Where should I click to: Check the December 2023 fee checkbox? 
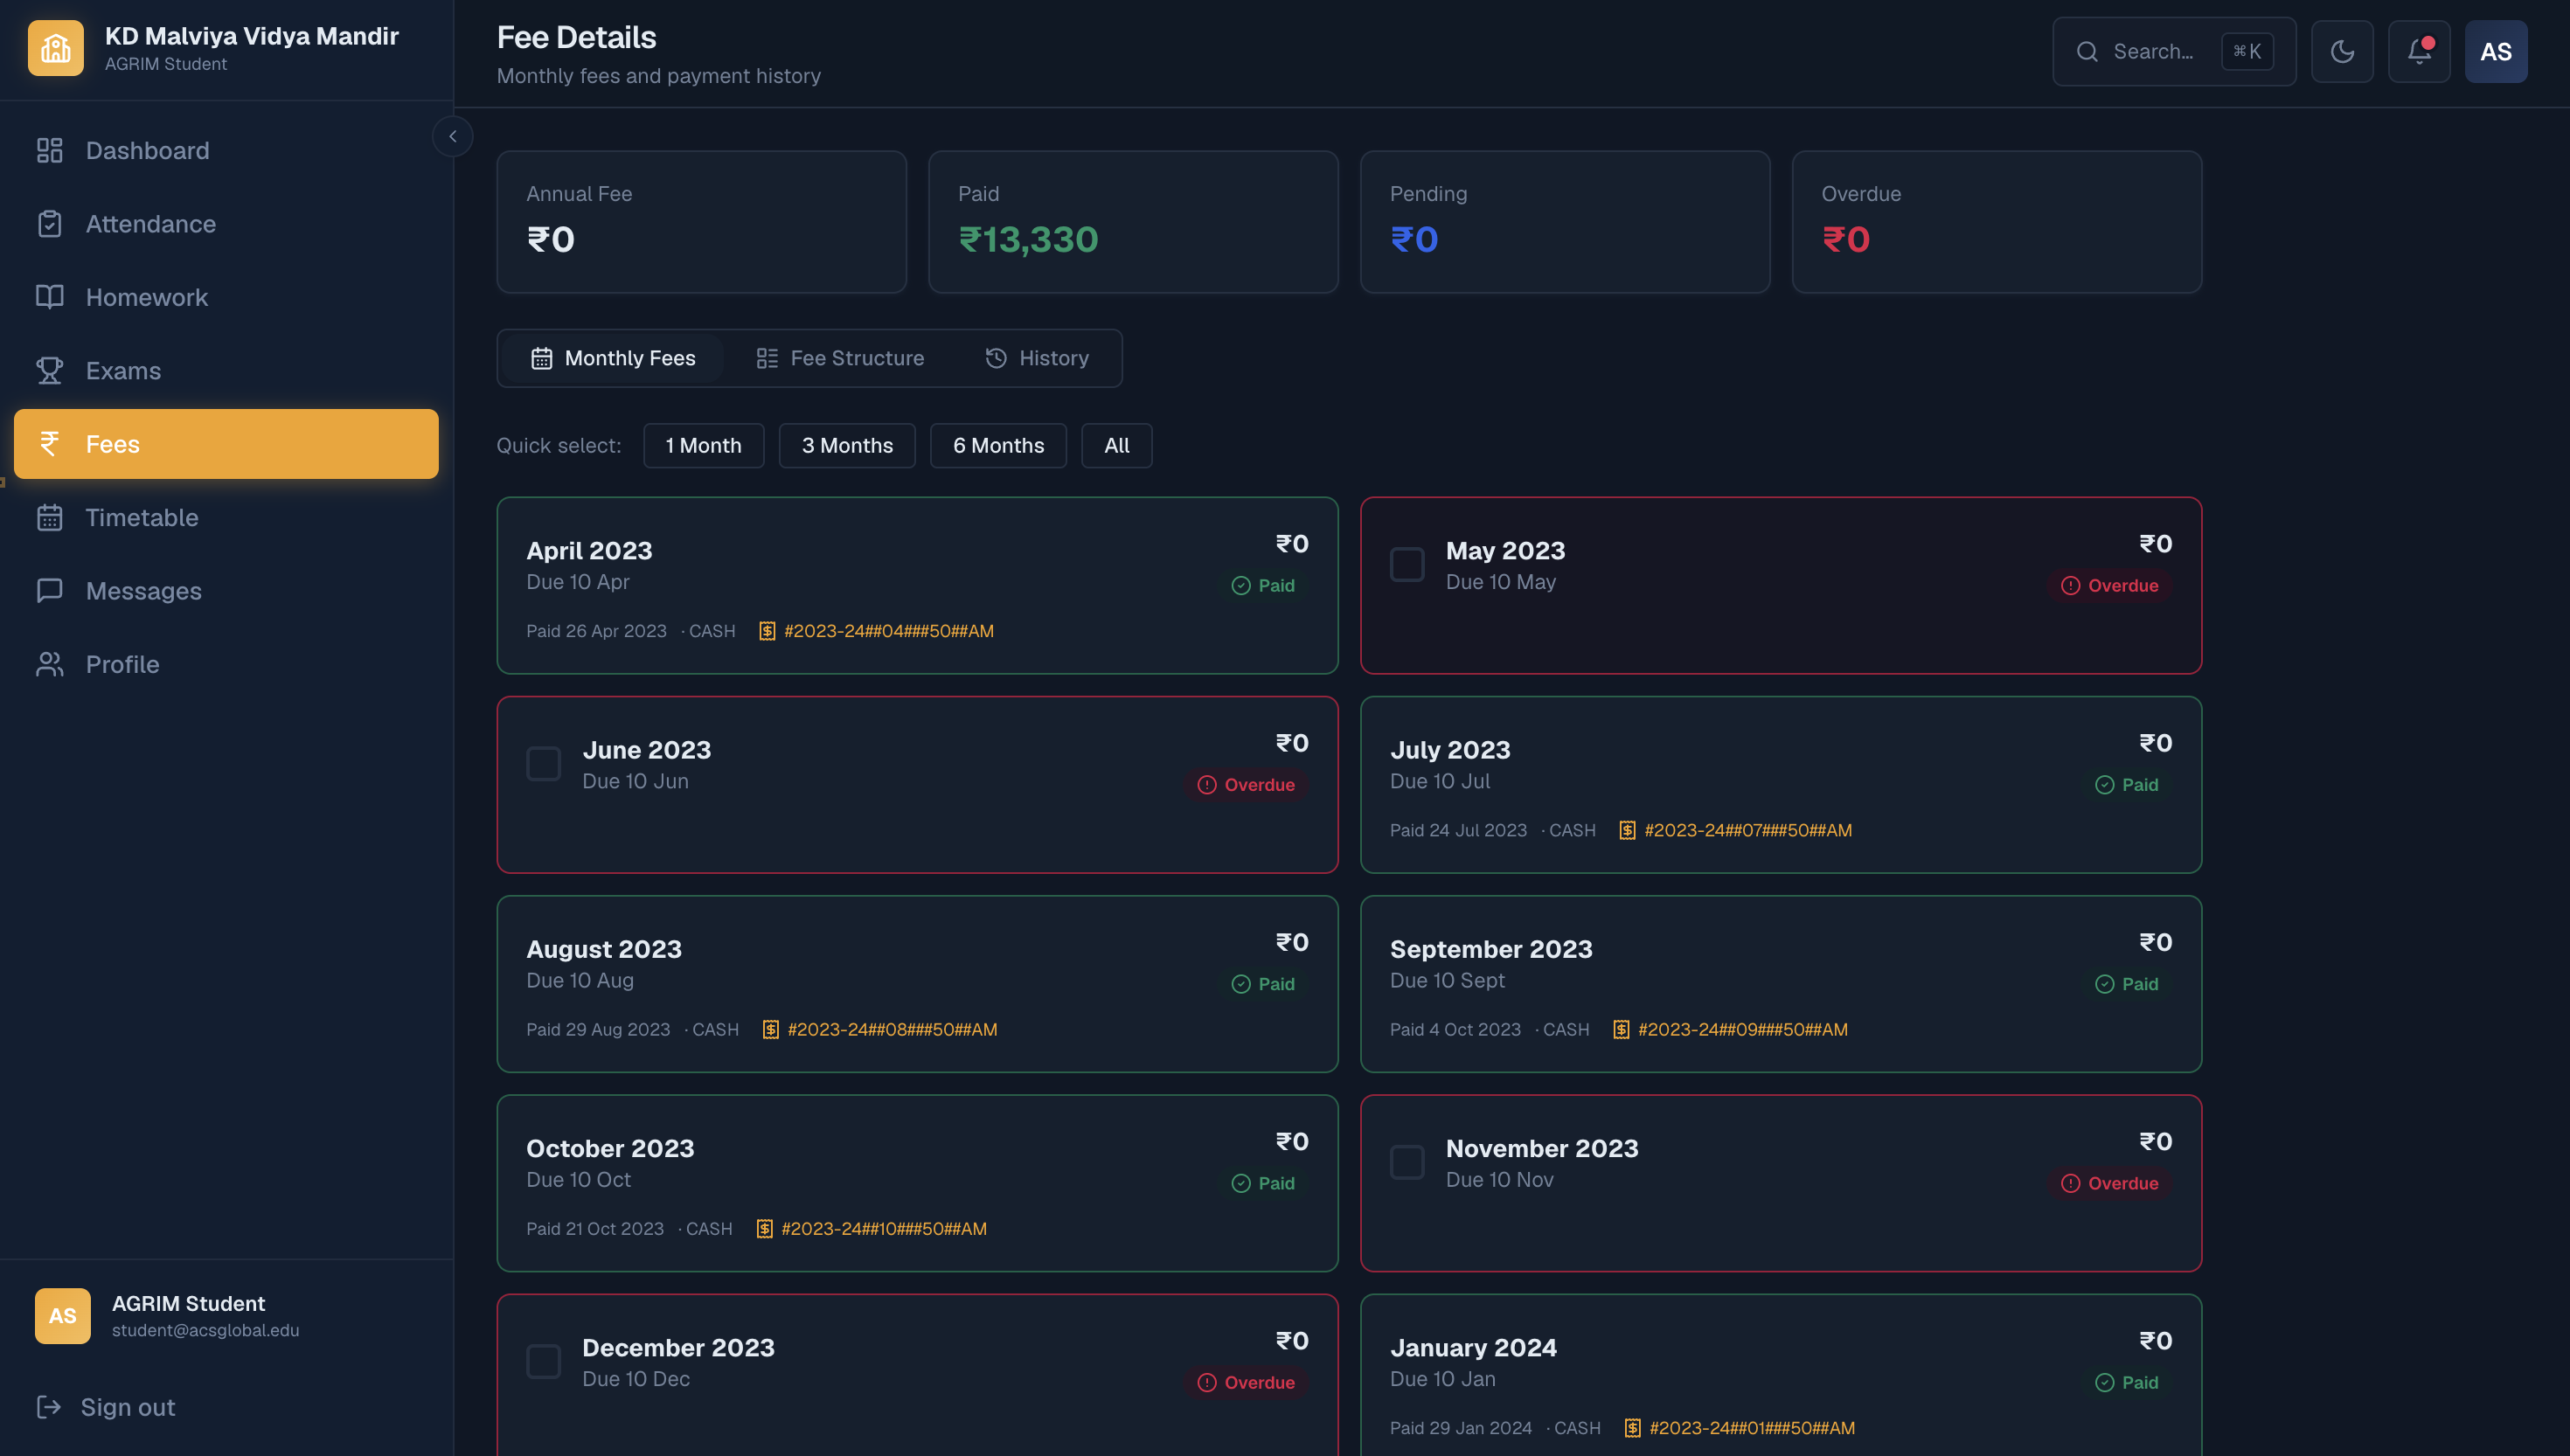pos(544,1361)
